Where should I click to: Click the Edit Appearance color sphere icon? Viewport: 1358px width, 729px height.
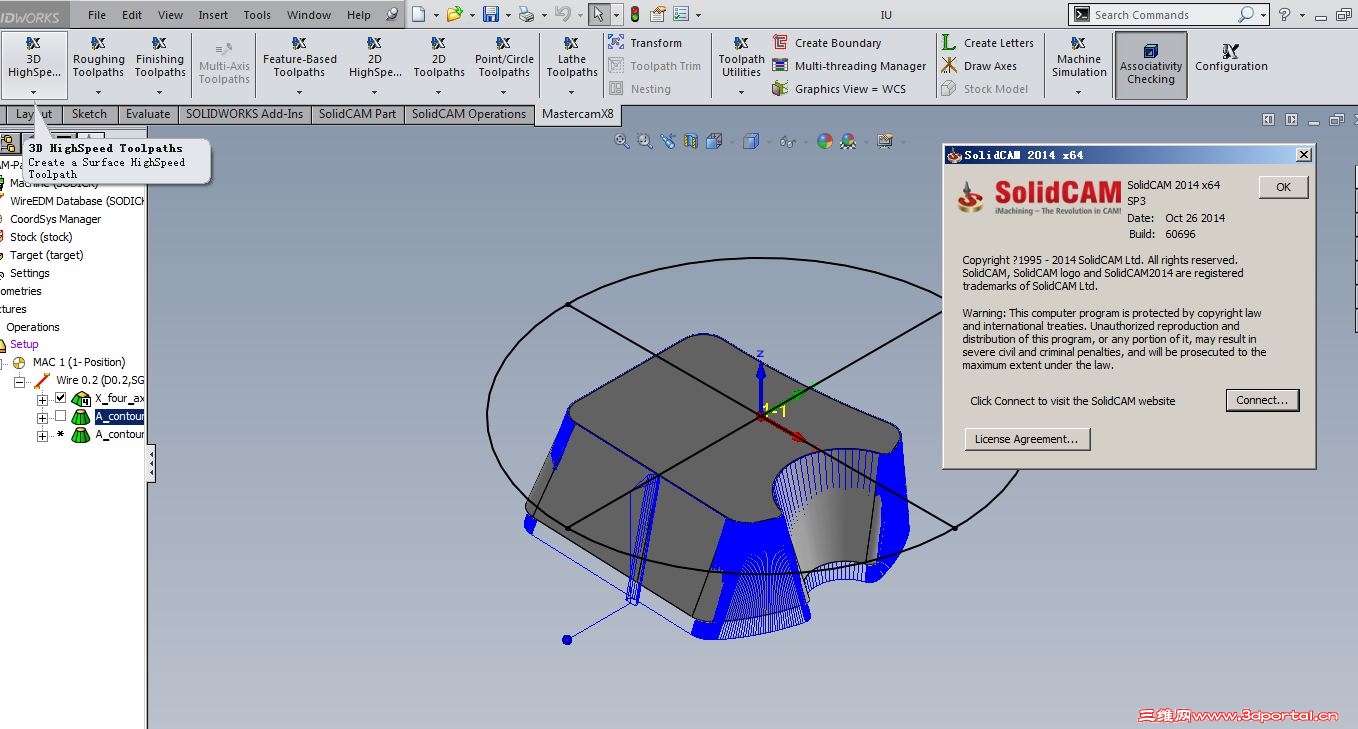[824, 142]
